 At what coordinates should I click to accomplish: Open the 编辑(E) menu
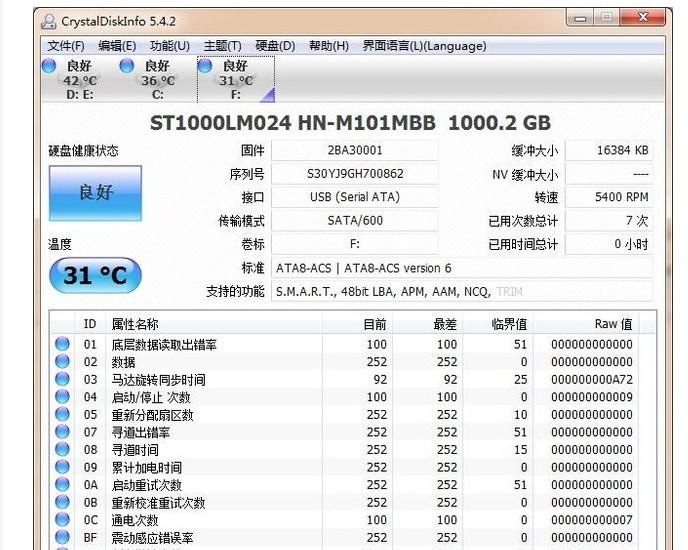pos(117,46)
